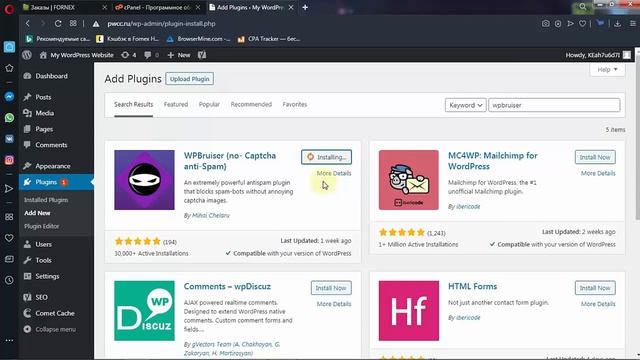Open Plugin Editor submenu item
The height and width of the screenshot is (360, 640).
[x=41, y=226]
